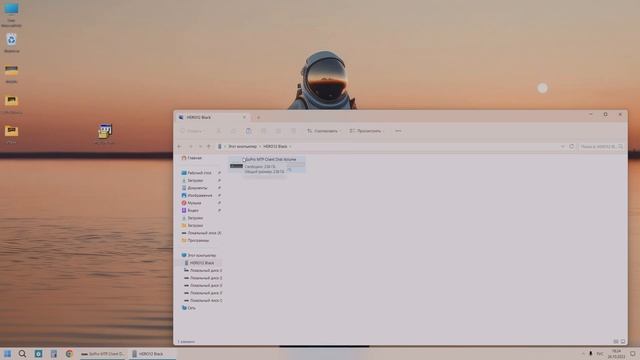Open Рабочий стол in the sidebar
640x360 pixels.
[200, 173]
